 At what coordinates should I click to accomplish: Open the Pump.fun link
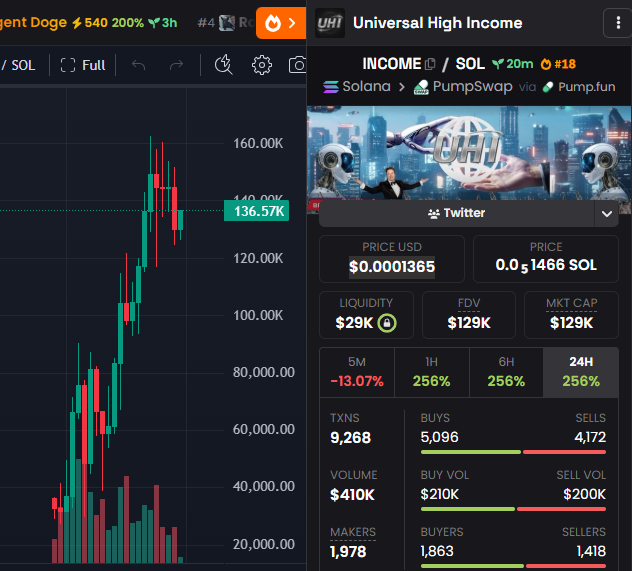pyautogui.click(x=579, y=87)
